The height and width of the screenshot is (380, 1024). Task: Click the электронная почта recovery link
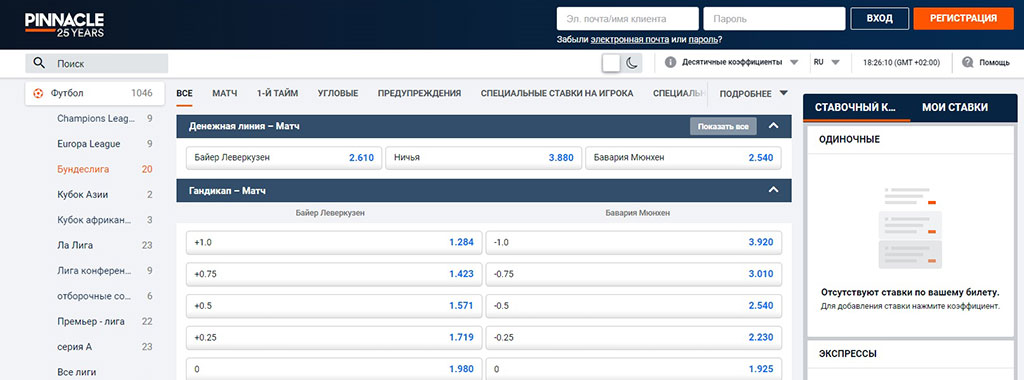point(630,40)
